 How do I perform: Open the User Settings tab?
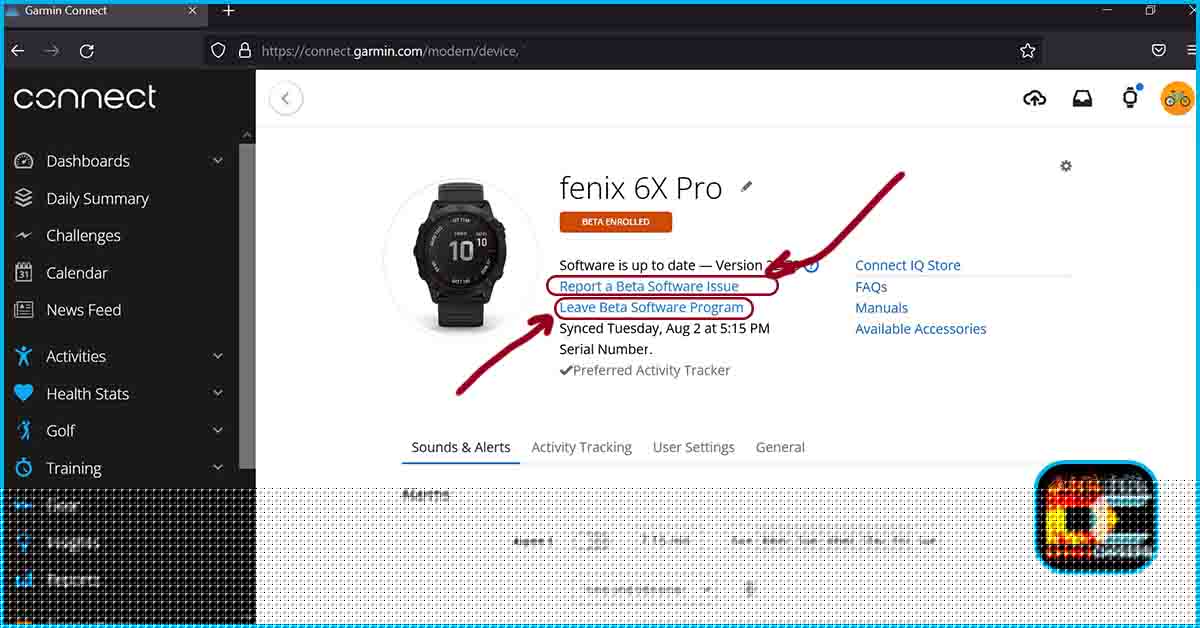tap(693, 447)
